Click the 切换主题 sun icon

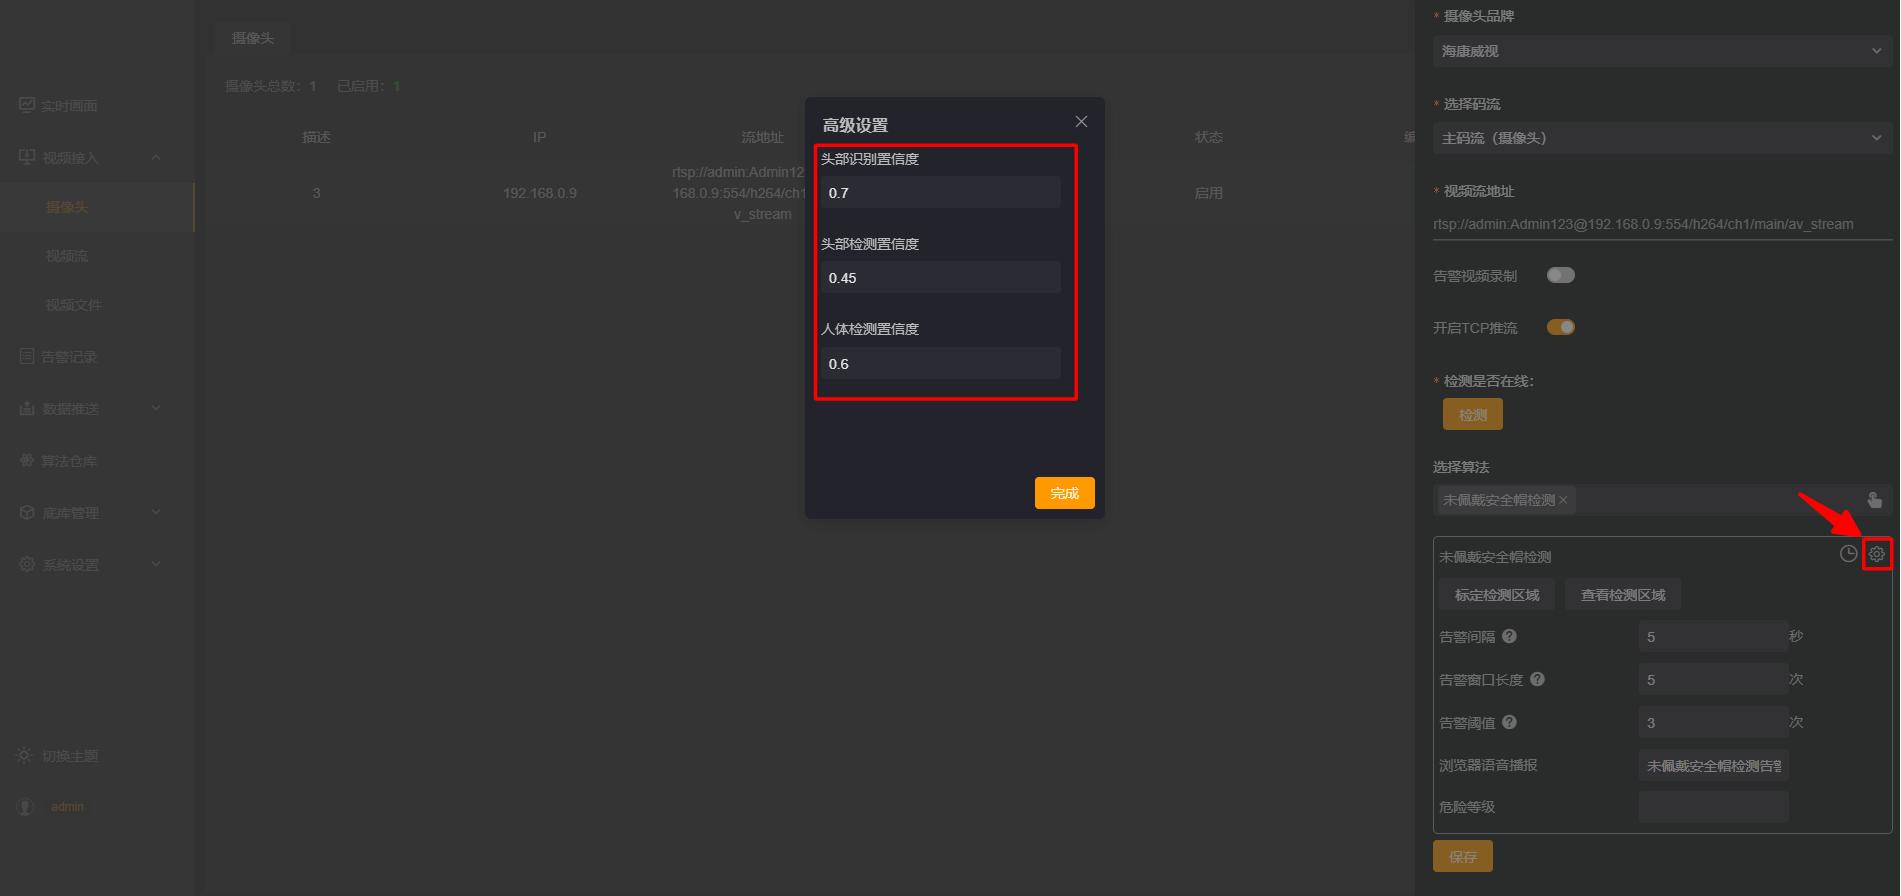coord(24,755)
